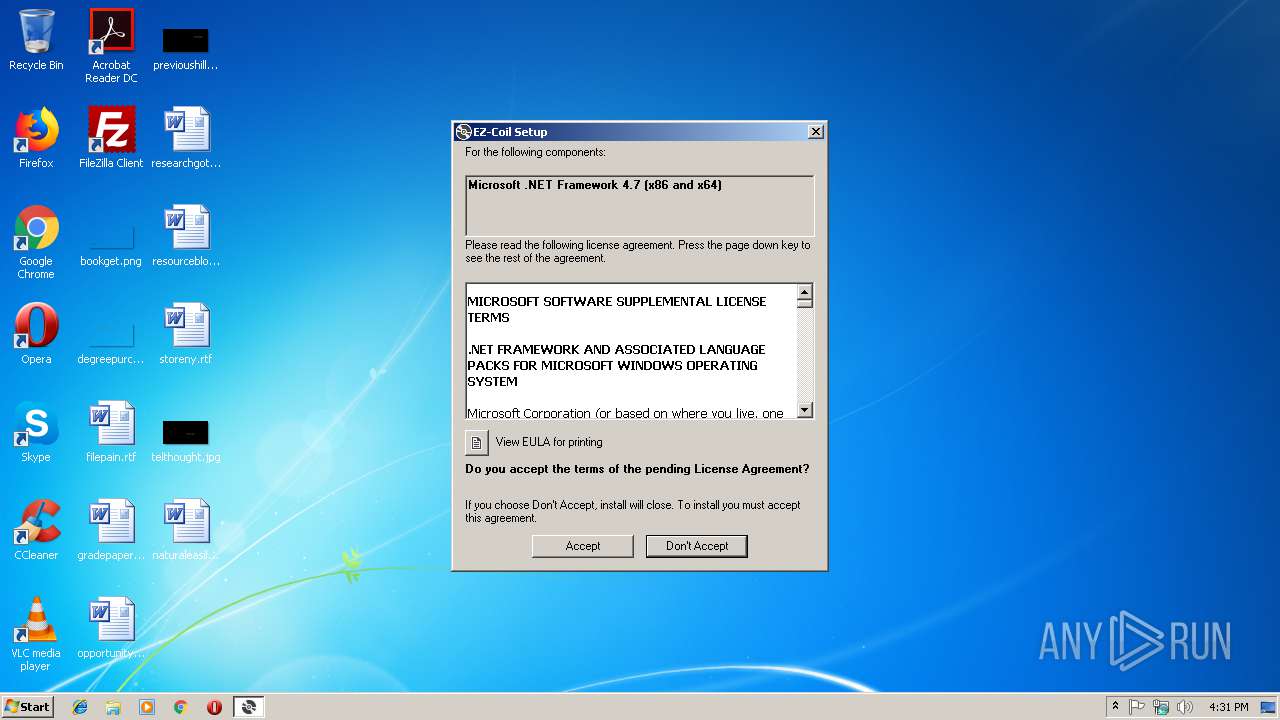Screen dimensions: 1280x720
Task: Open the volume speaker tray icon
Action: [1185, 707]
